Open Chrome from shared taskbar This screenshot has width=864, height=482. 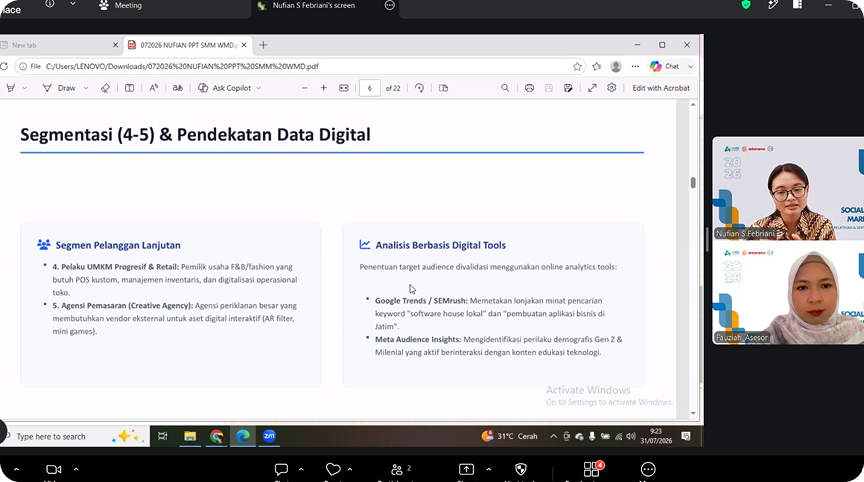click(x=217, y=436)
